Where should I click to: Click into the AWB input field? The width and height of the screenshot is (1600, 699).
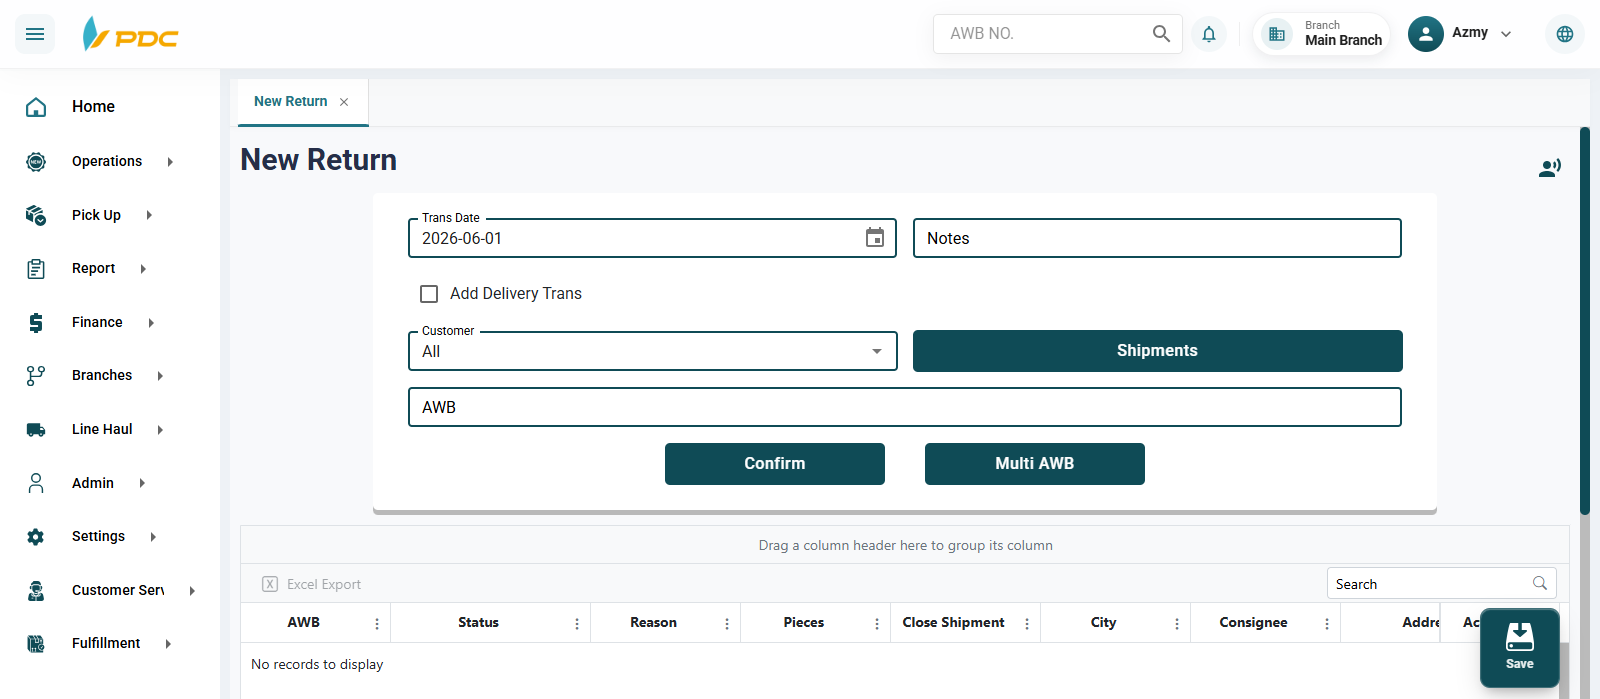[x=905, y=407]
